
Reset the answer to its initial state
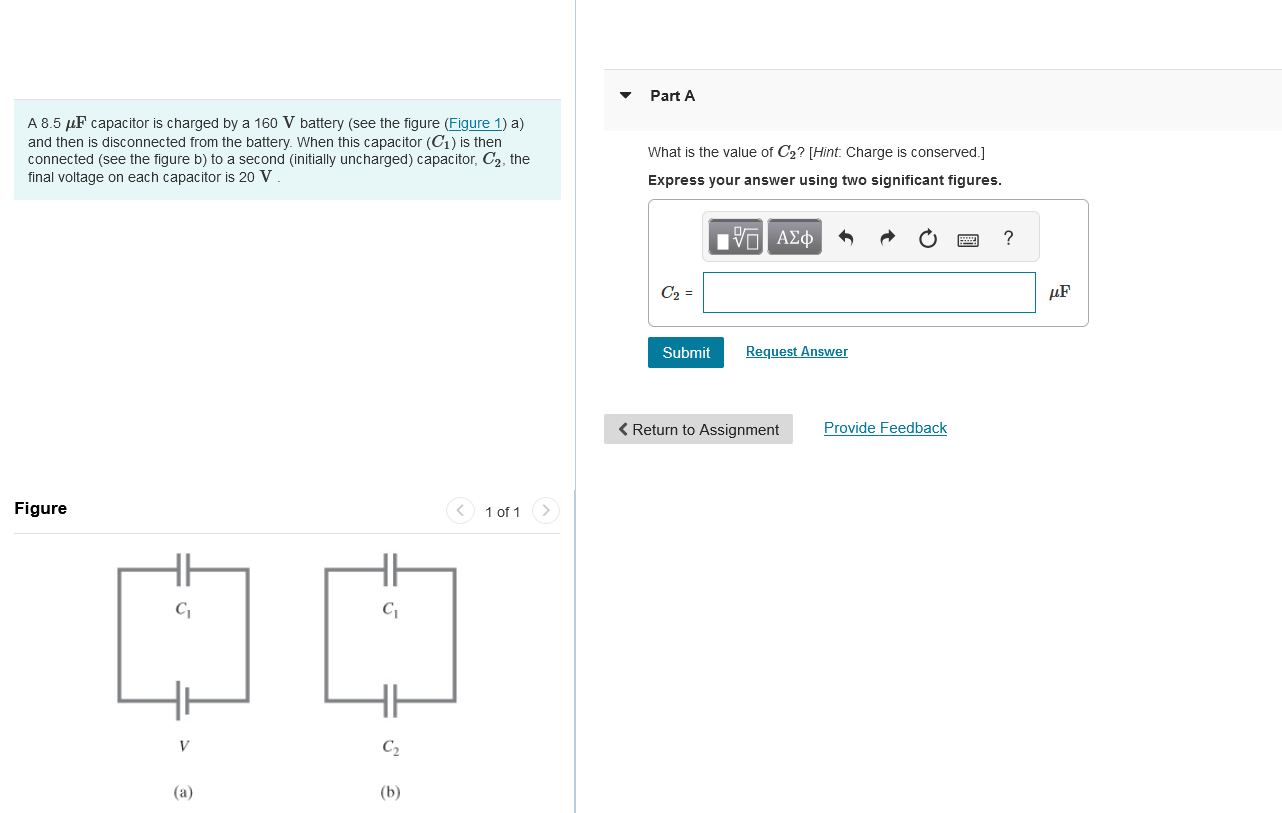pos(927,237)
